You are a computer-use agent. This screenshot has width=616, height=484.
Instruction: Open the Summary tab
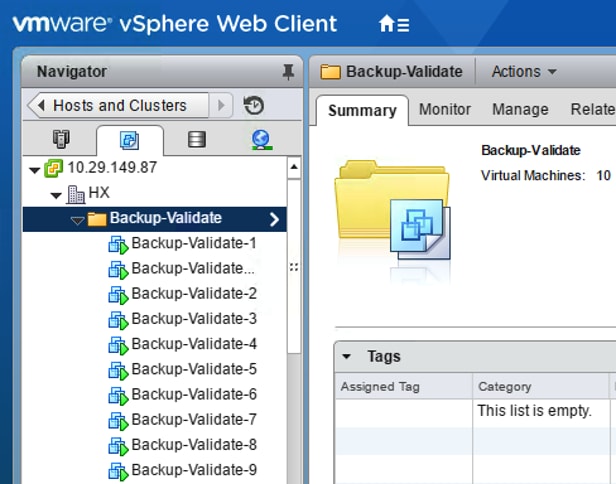coord(362,110)
